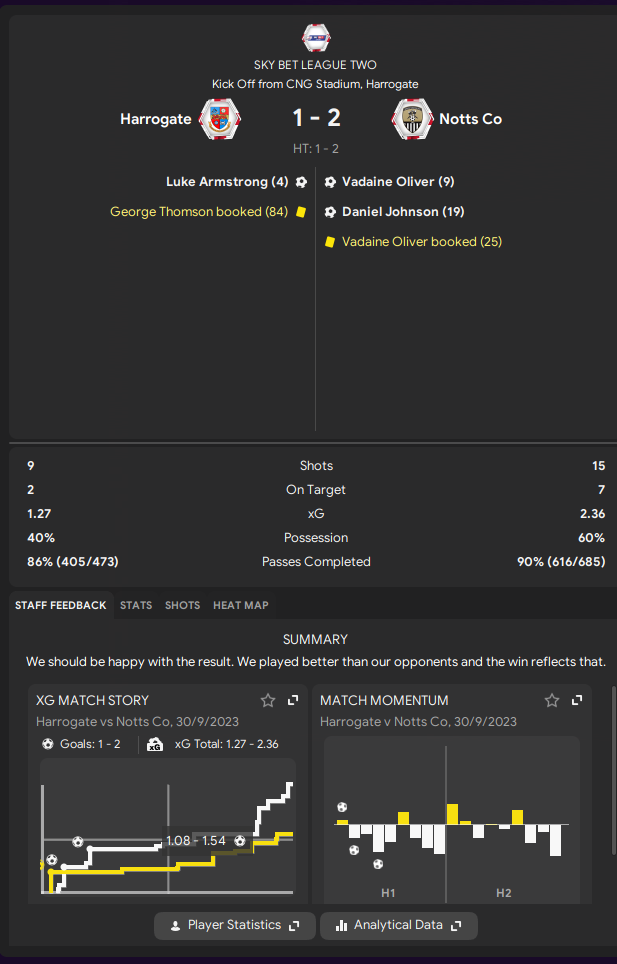Open Analytical Data

(399, 925)
